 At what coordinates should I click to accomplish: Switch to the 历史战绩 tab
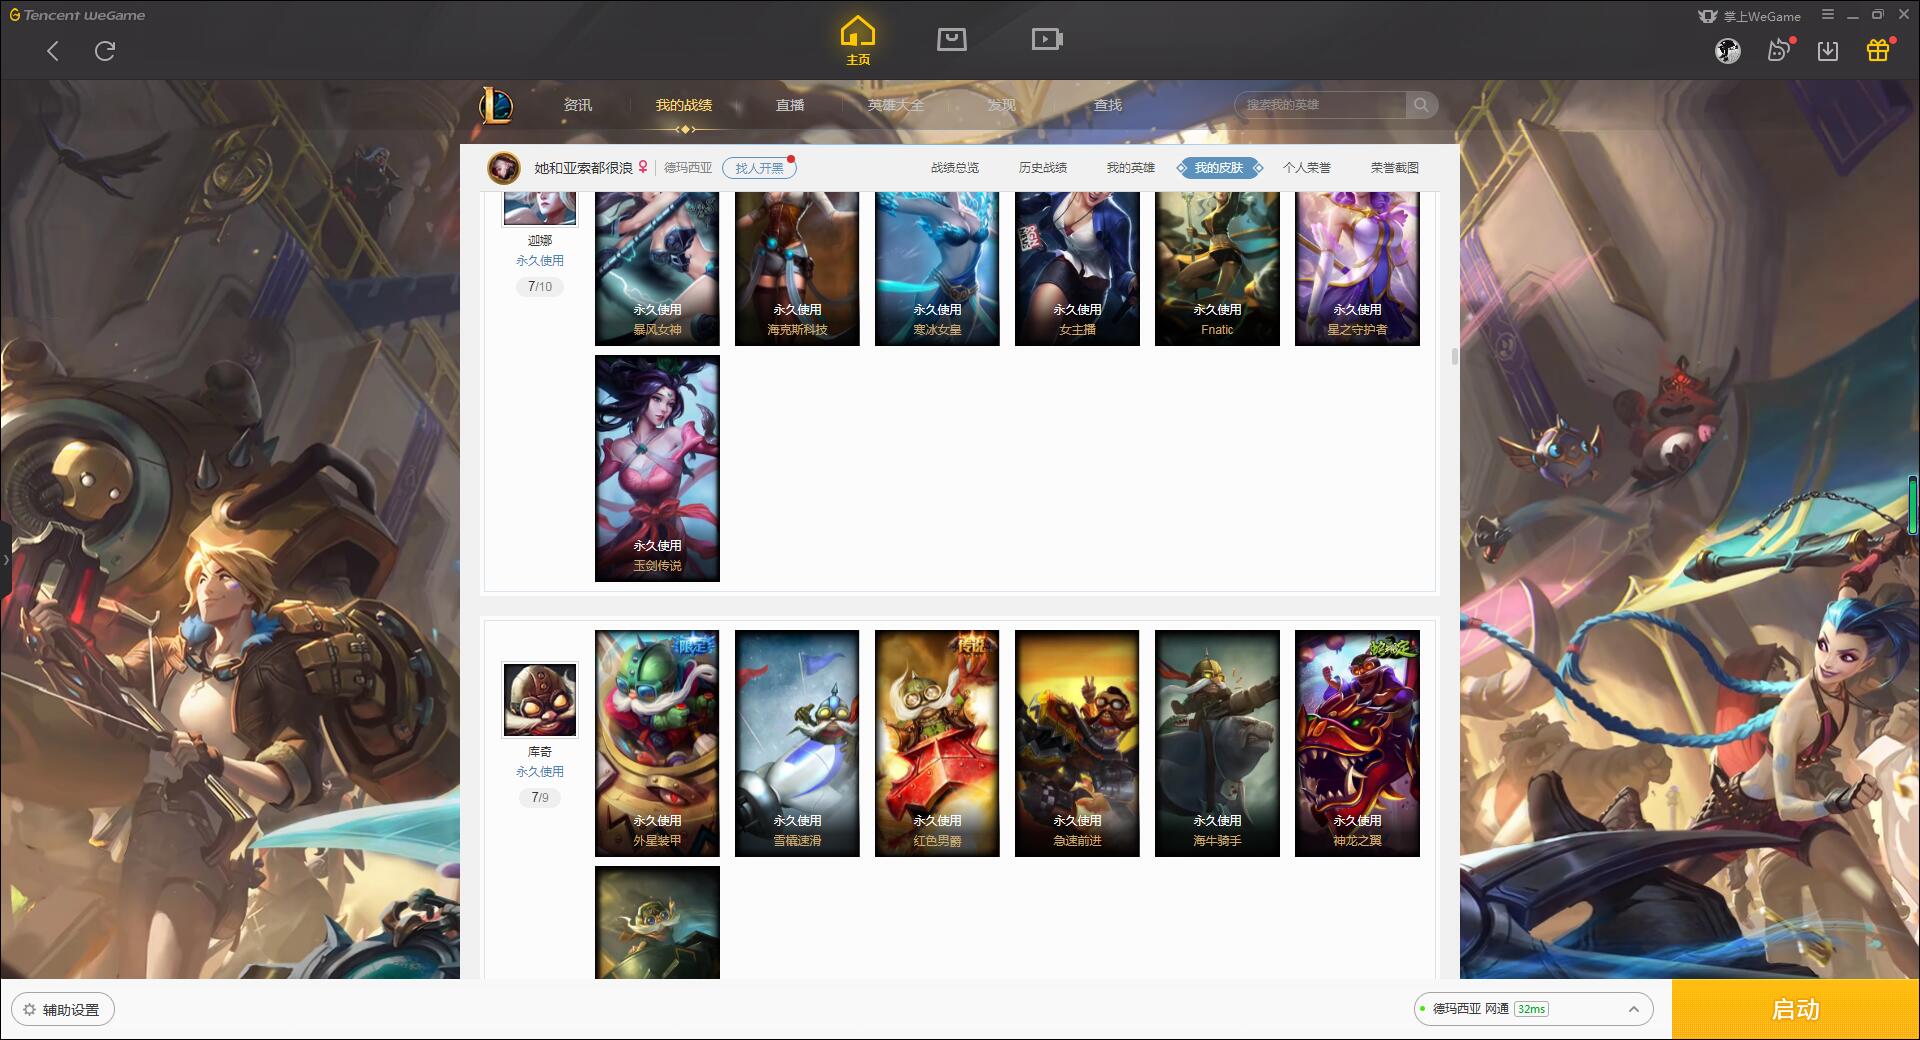tap(1043, 168)
